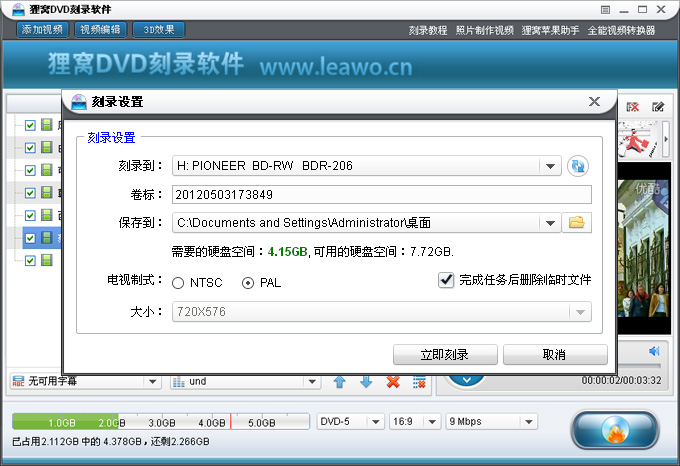
Task: Select PAL television standard
Action: point(248,283)
